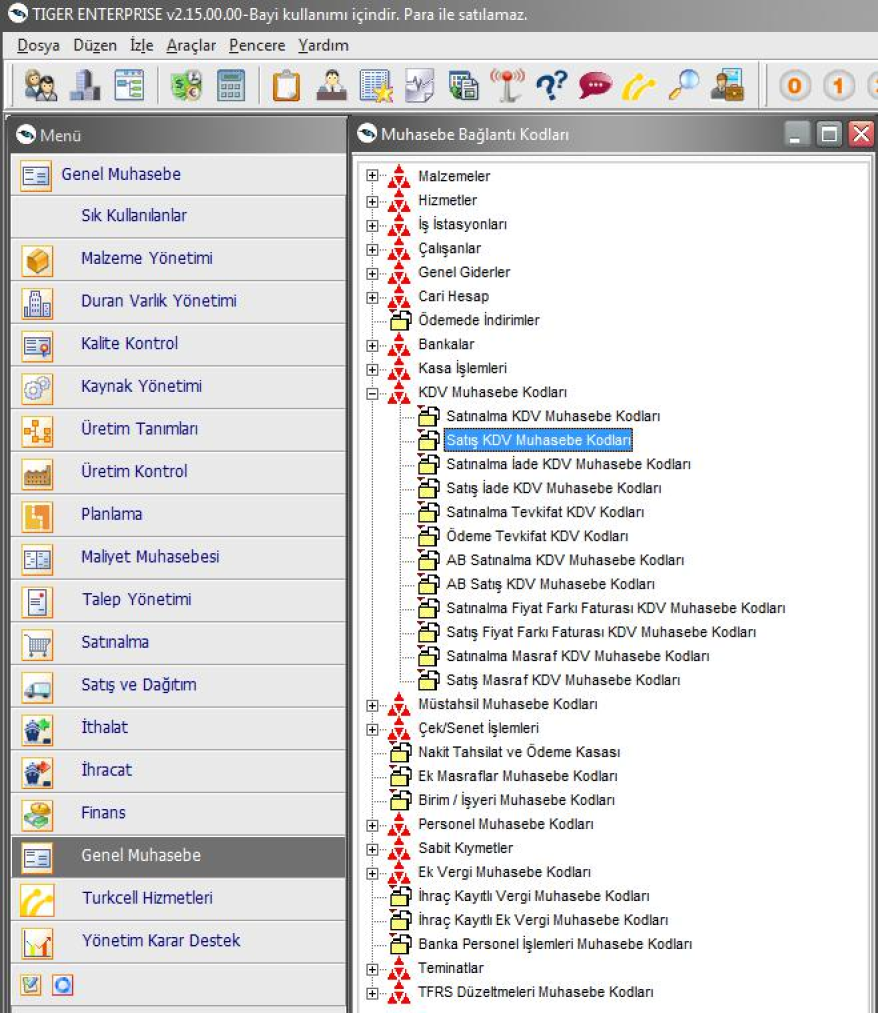
Task: Click the blue circle icon at menu bottom
Action: click(63, 985)
